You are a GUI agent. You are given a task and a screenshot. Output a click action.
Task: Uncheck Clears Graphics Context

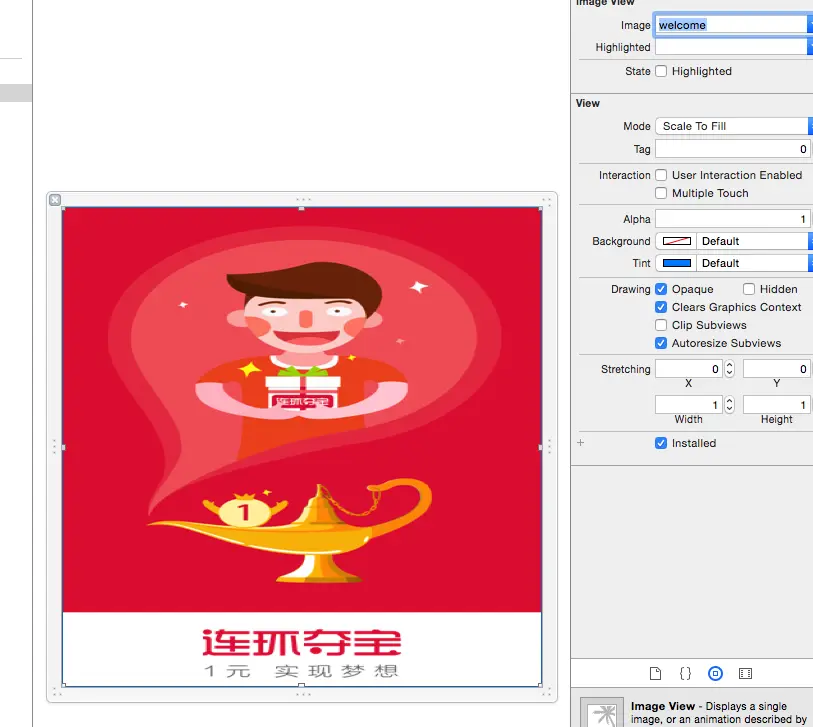pos(661,307)
